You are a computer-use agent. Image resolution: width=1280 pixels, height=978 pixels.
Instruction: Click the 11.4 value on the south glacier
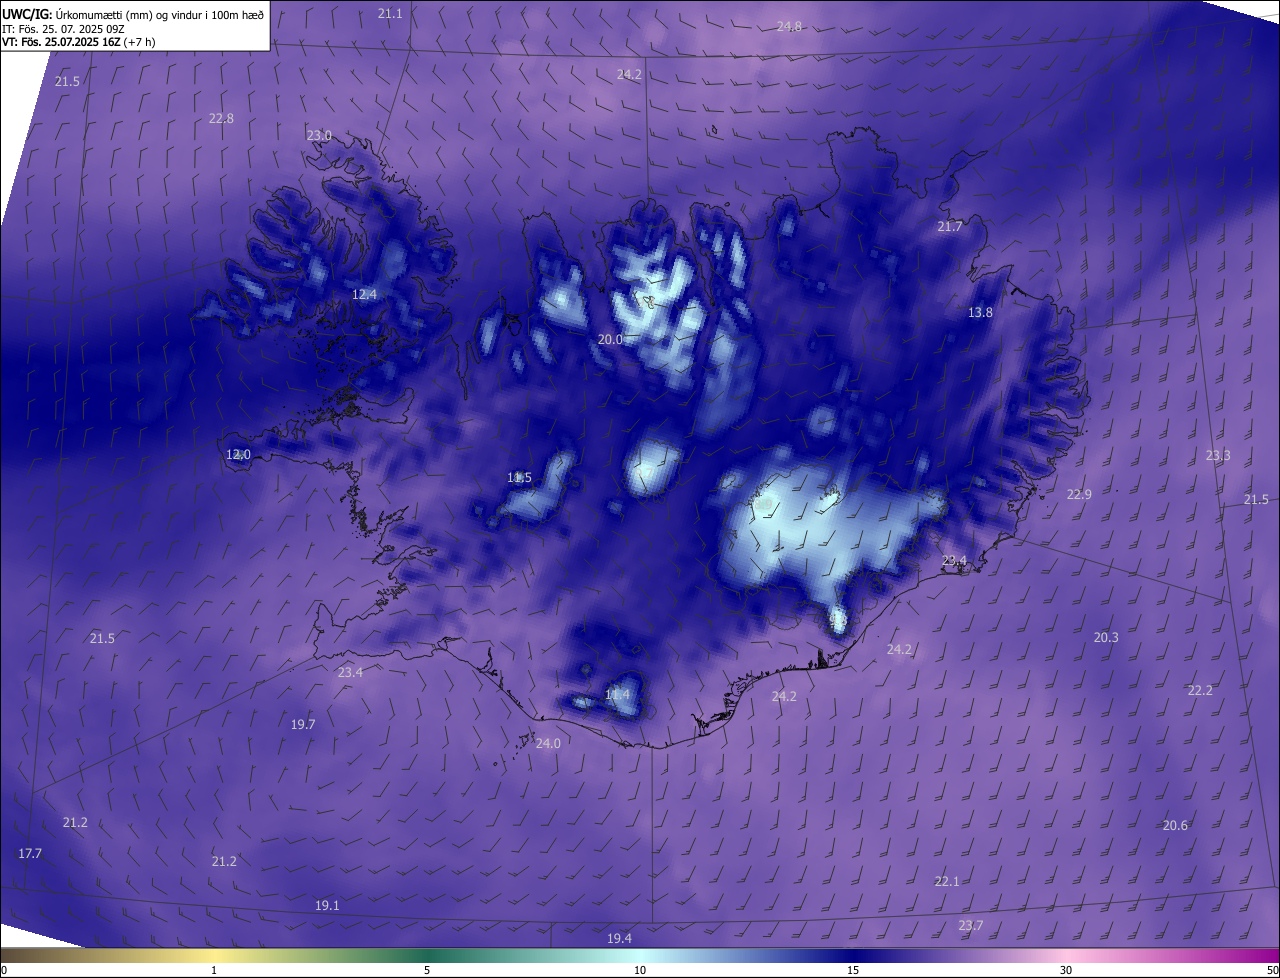[x=618, y=694]
